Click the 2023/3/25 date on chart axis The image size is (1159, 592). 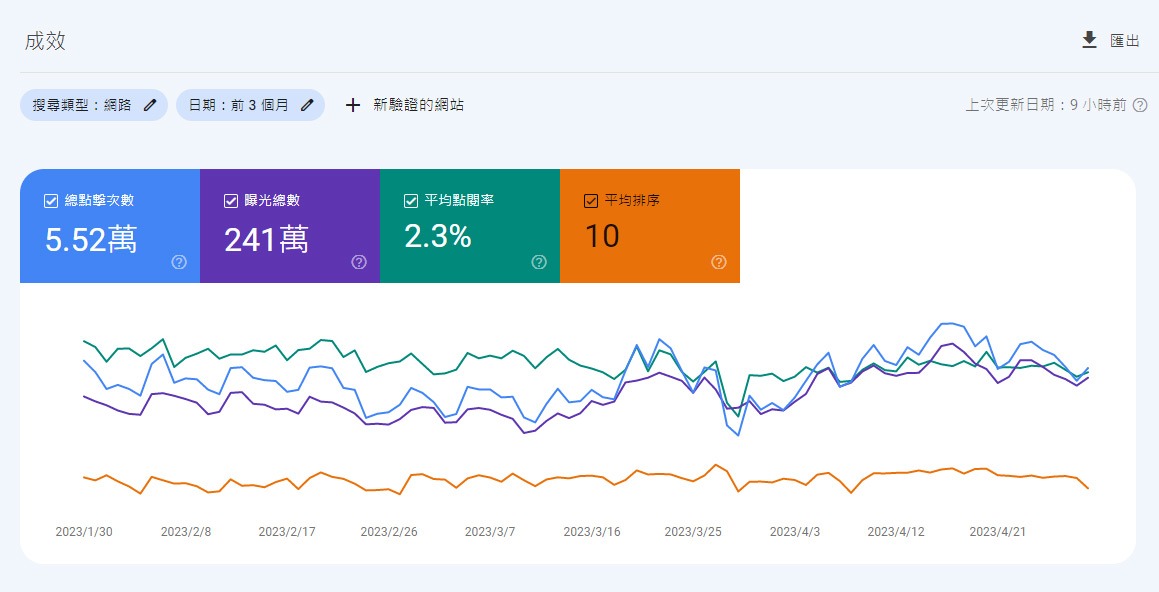coord(693,532)
